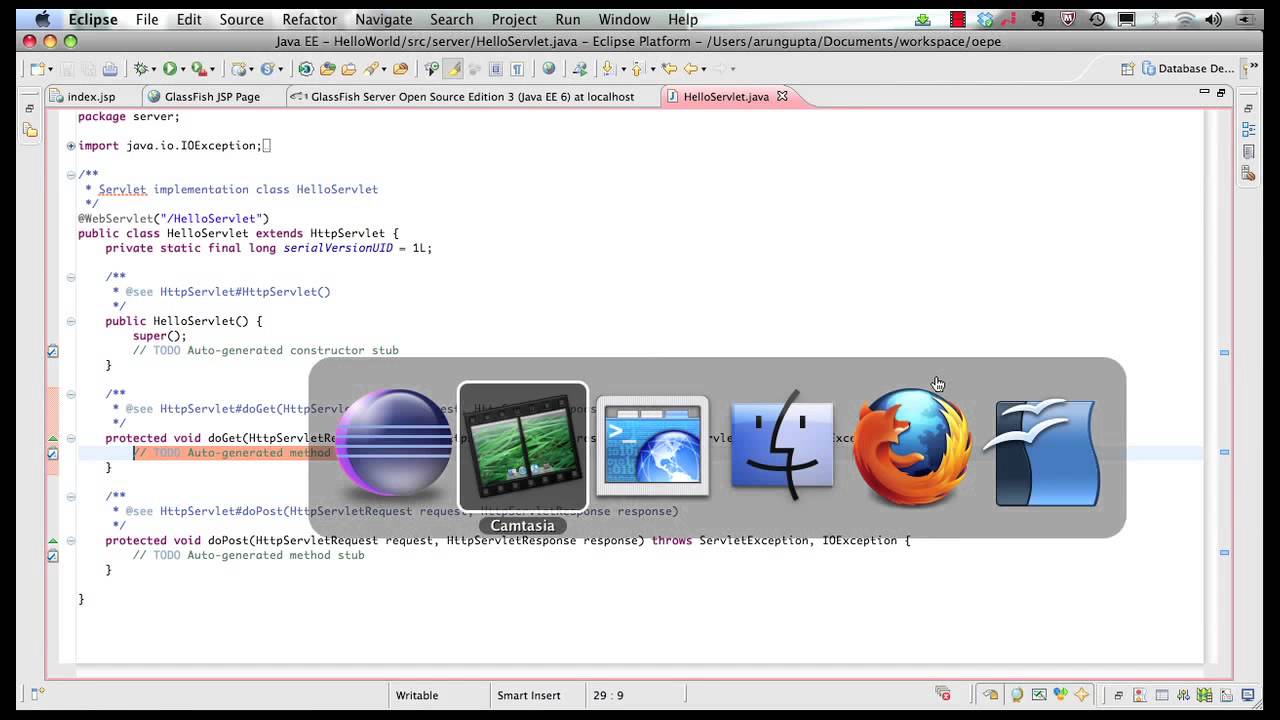
Task: Click the globe fast view icon in status bar
Action: point(1017,694)
